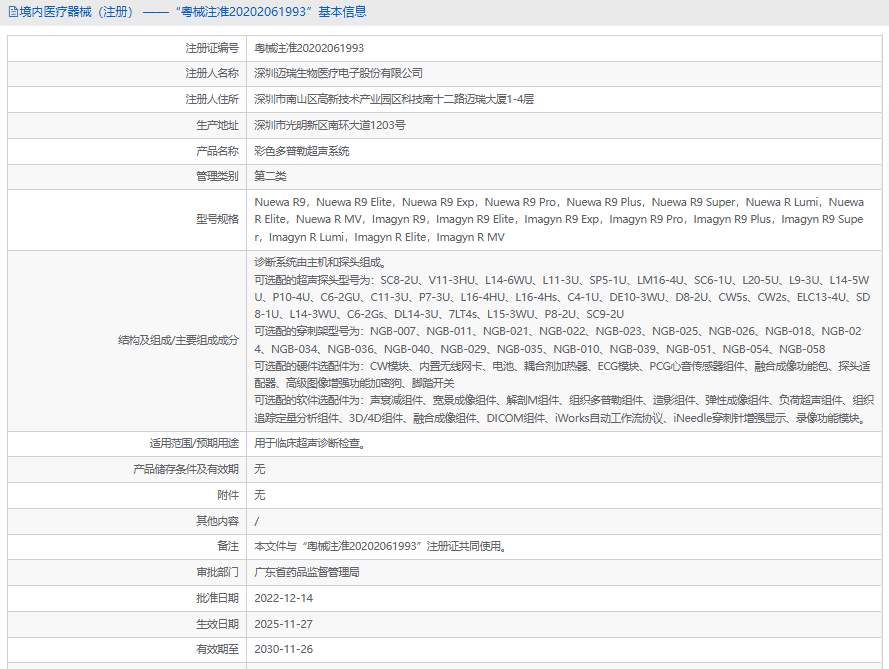This screenshot has width=889, height=669.
Task: Click expiry date 2030-11-26
Action: tap(283, 649)
